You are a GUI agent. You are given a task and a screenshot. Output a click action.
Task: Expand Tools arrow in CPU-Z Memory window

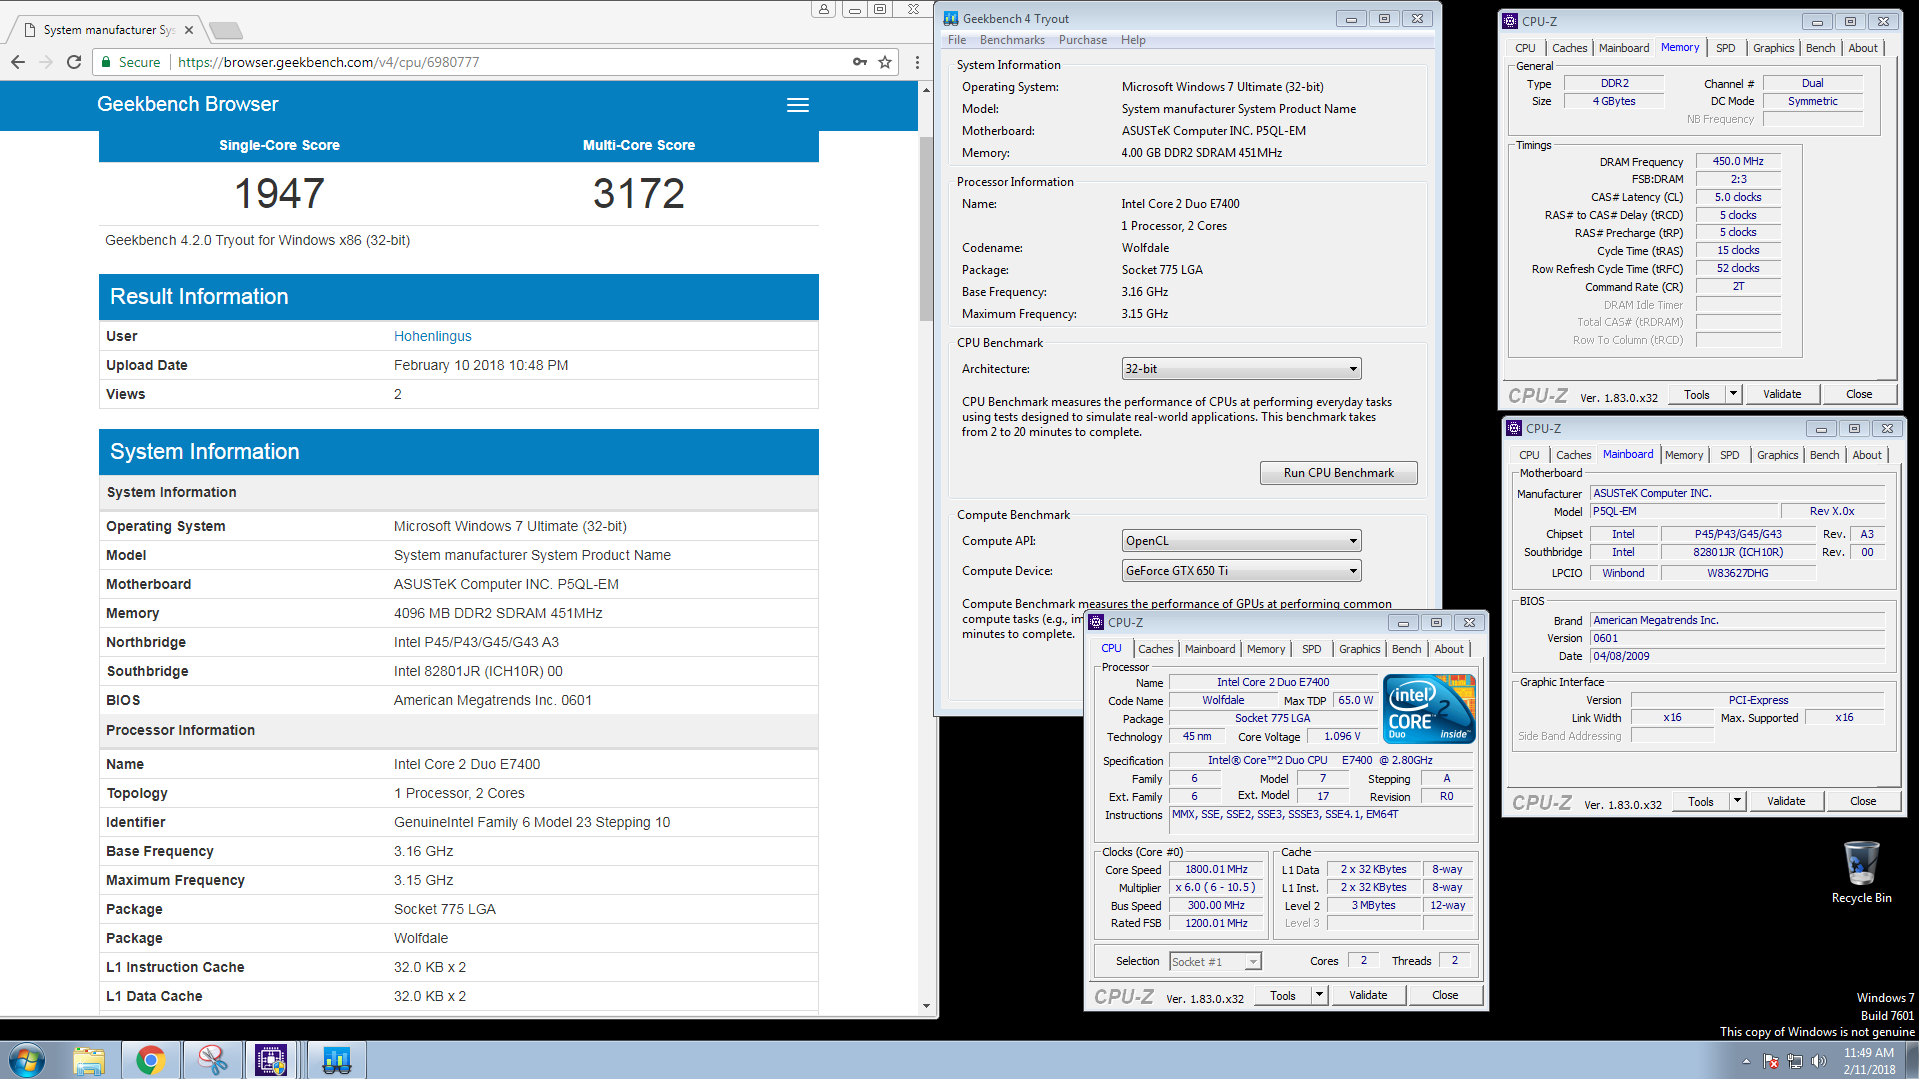coord(1734,394)
